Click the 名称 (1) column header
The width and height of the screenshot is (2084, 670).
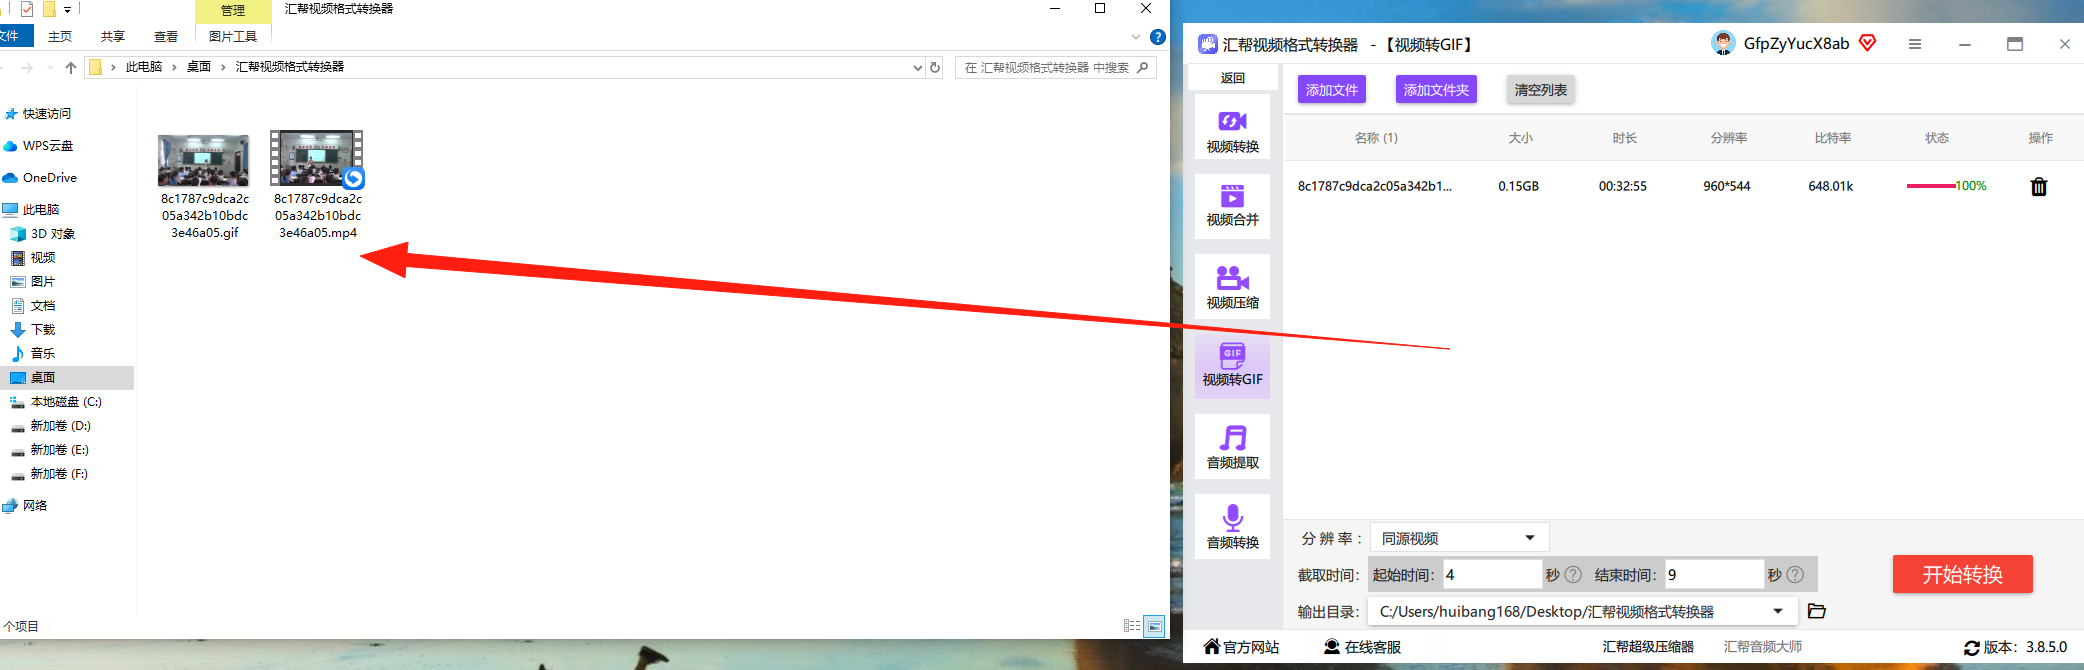tap(1376, 138)
